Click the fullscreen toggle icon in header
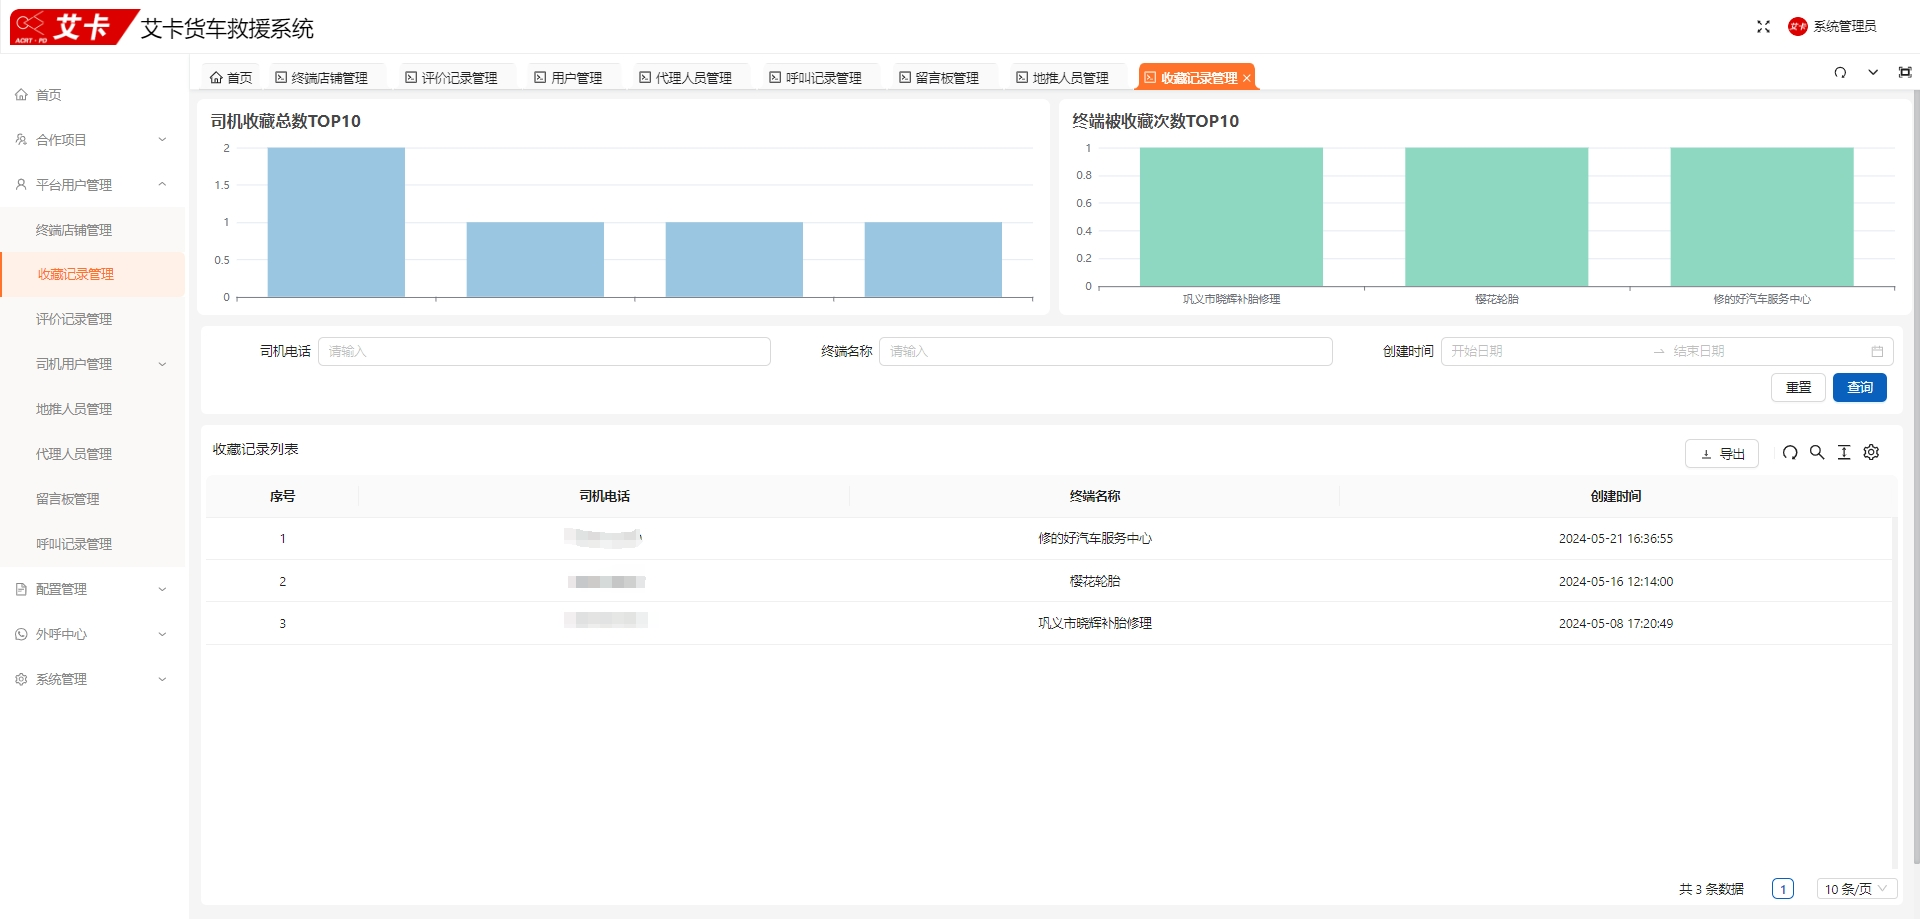This screenshot has height=919, width=1920. tap(1763, 27)
